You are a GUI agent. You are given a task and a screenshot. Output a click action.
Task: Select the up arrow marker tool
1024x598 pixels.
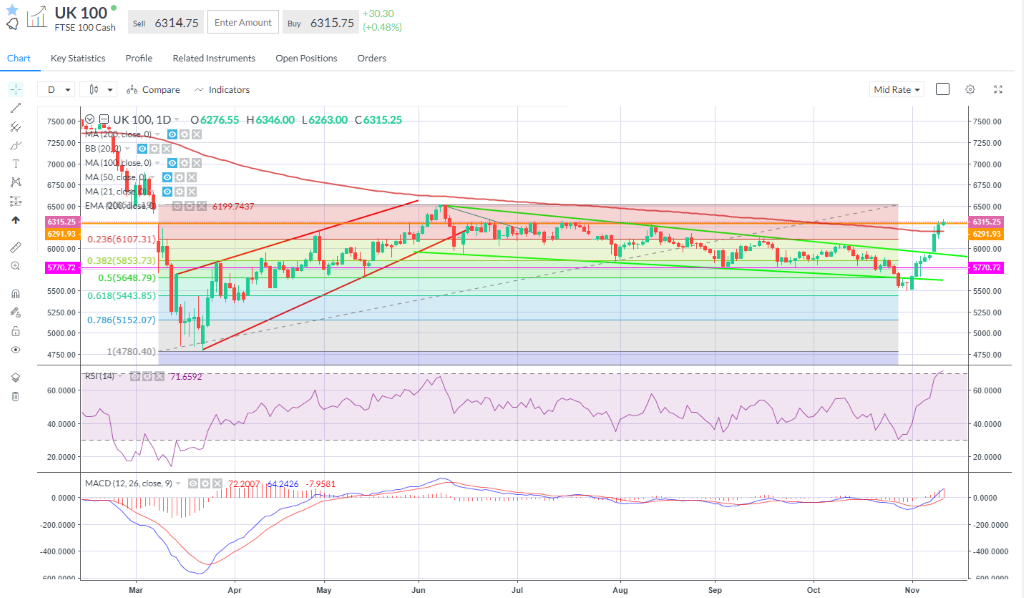click(16, 220)
